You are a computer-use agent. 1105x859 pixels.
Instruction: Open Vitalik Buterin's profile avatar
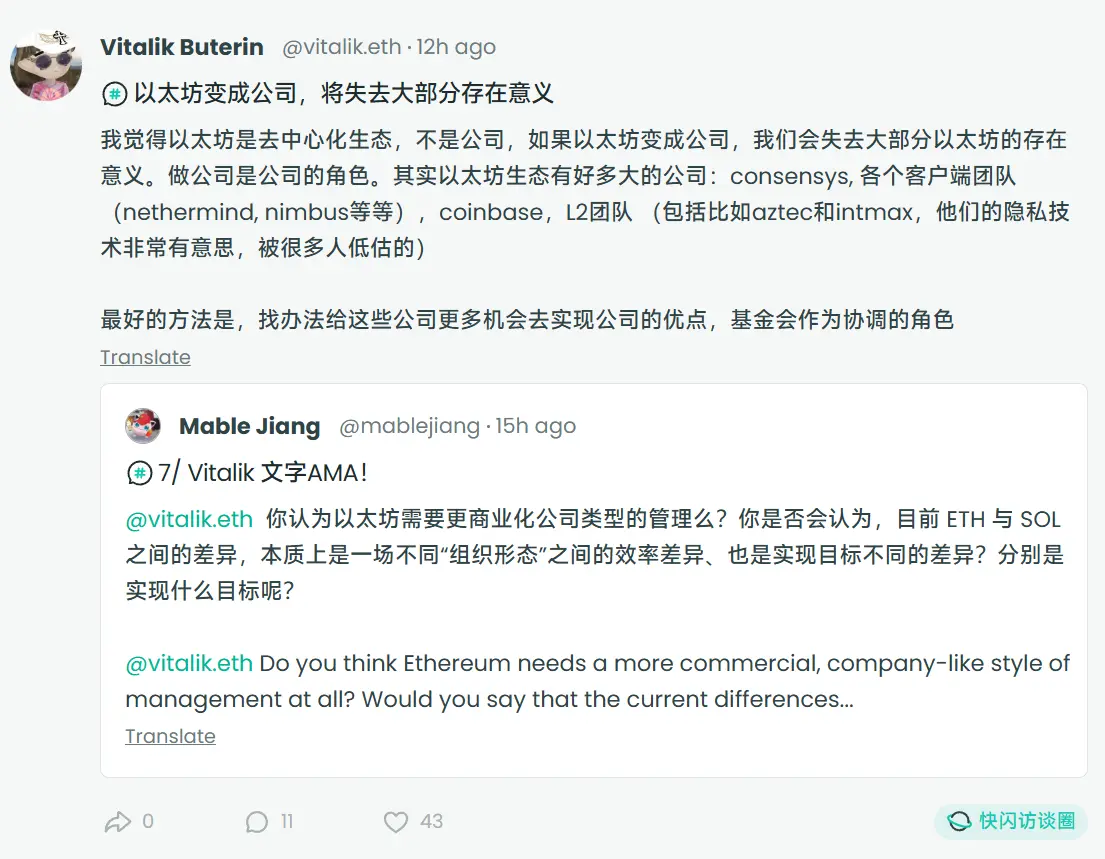pos(46,65)
